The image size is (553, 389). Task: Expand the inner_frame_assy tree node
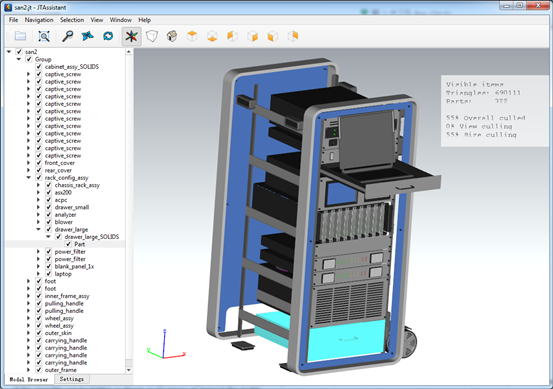[x=29, y=296]
